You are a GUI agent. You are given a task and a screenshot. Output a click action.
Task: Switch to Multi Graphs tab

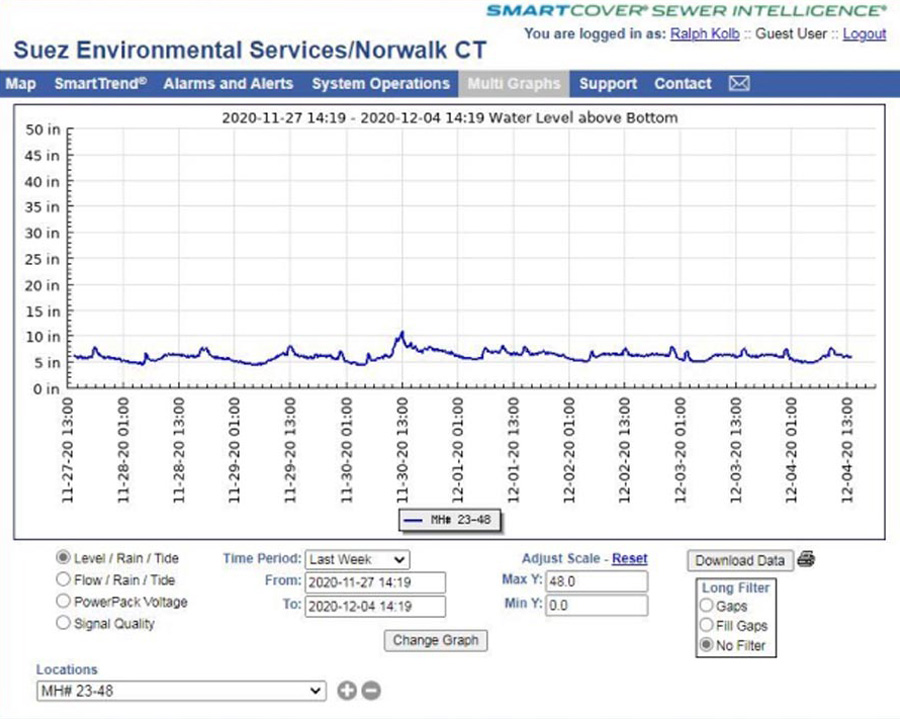[x=514, y=84]
